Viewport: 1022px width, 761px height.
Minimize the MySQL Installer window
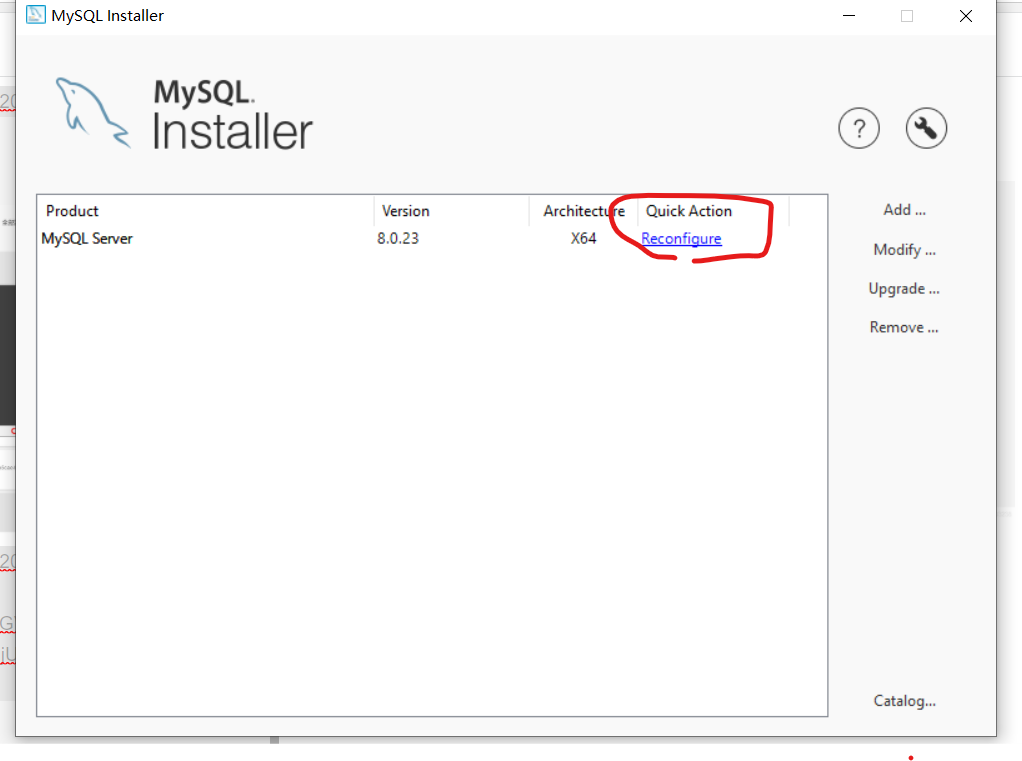849,16
